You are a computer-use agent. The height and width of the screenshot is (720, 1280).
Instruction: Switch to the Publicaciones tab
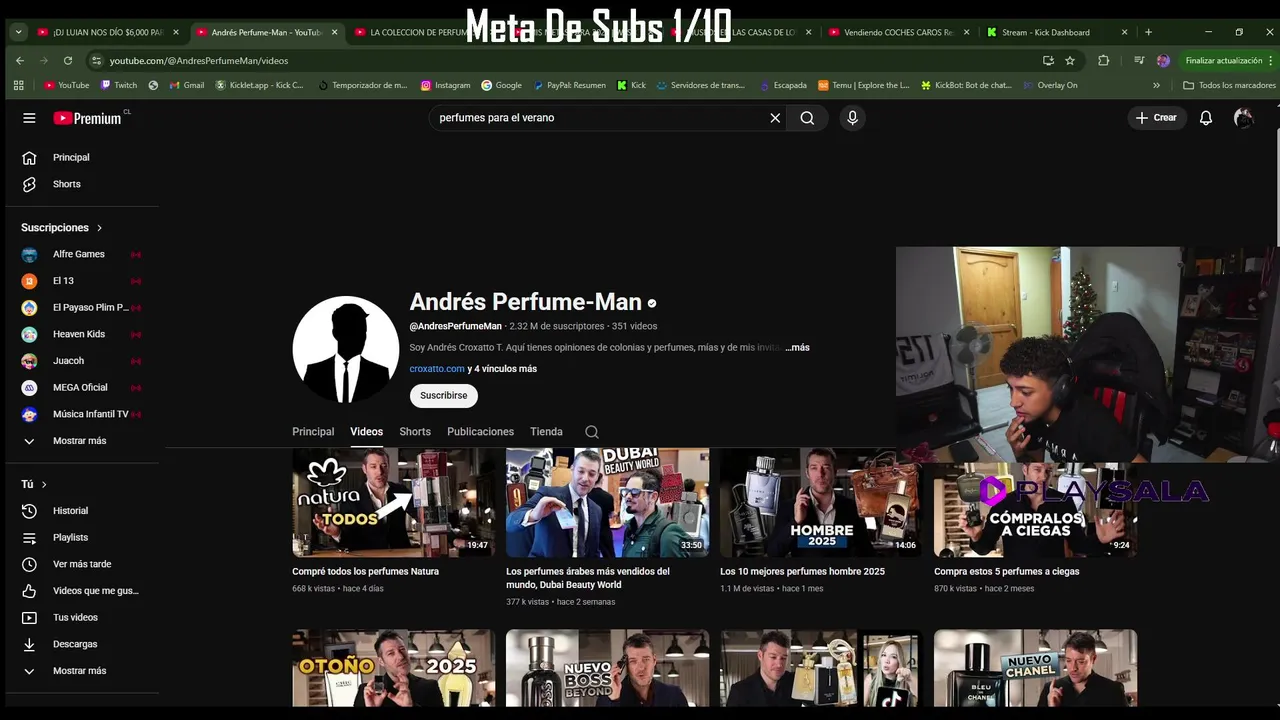[x=480, y=432]
